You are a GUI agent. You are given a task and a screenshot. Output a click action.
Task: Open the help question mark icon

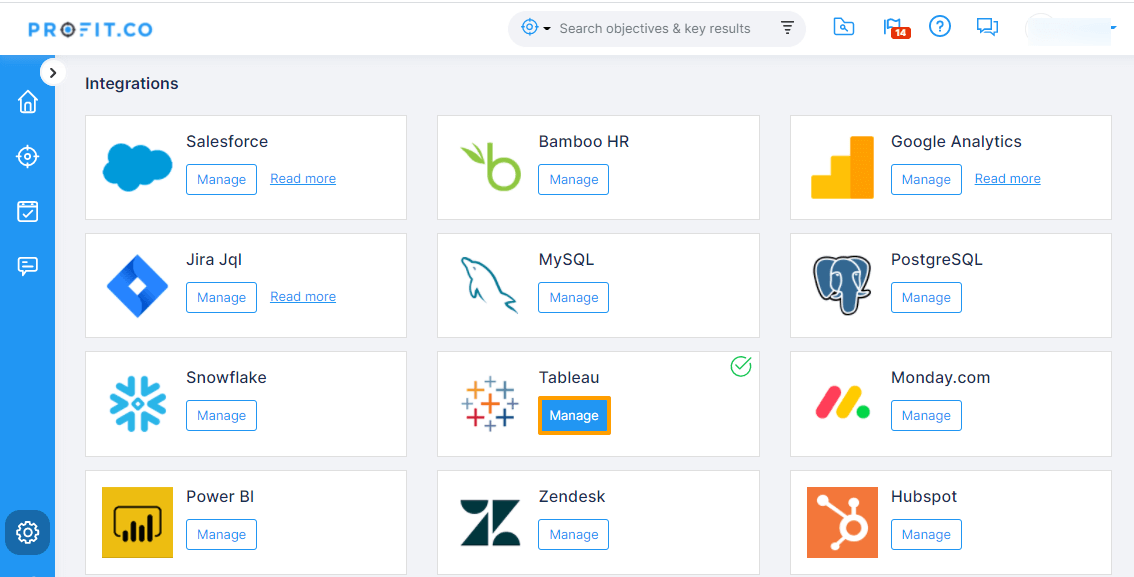click(939, 27)
